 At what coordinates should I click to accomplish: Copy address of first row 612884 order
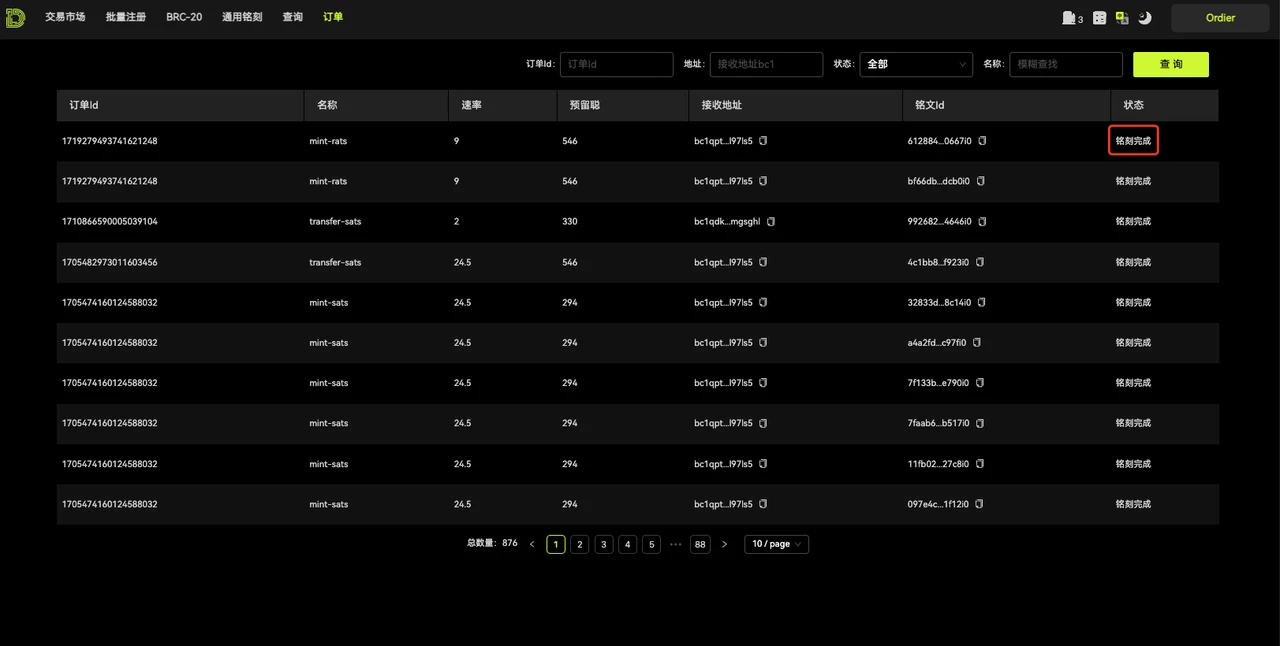point(763,141)
